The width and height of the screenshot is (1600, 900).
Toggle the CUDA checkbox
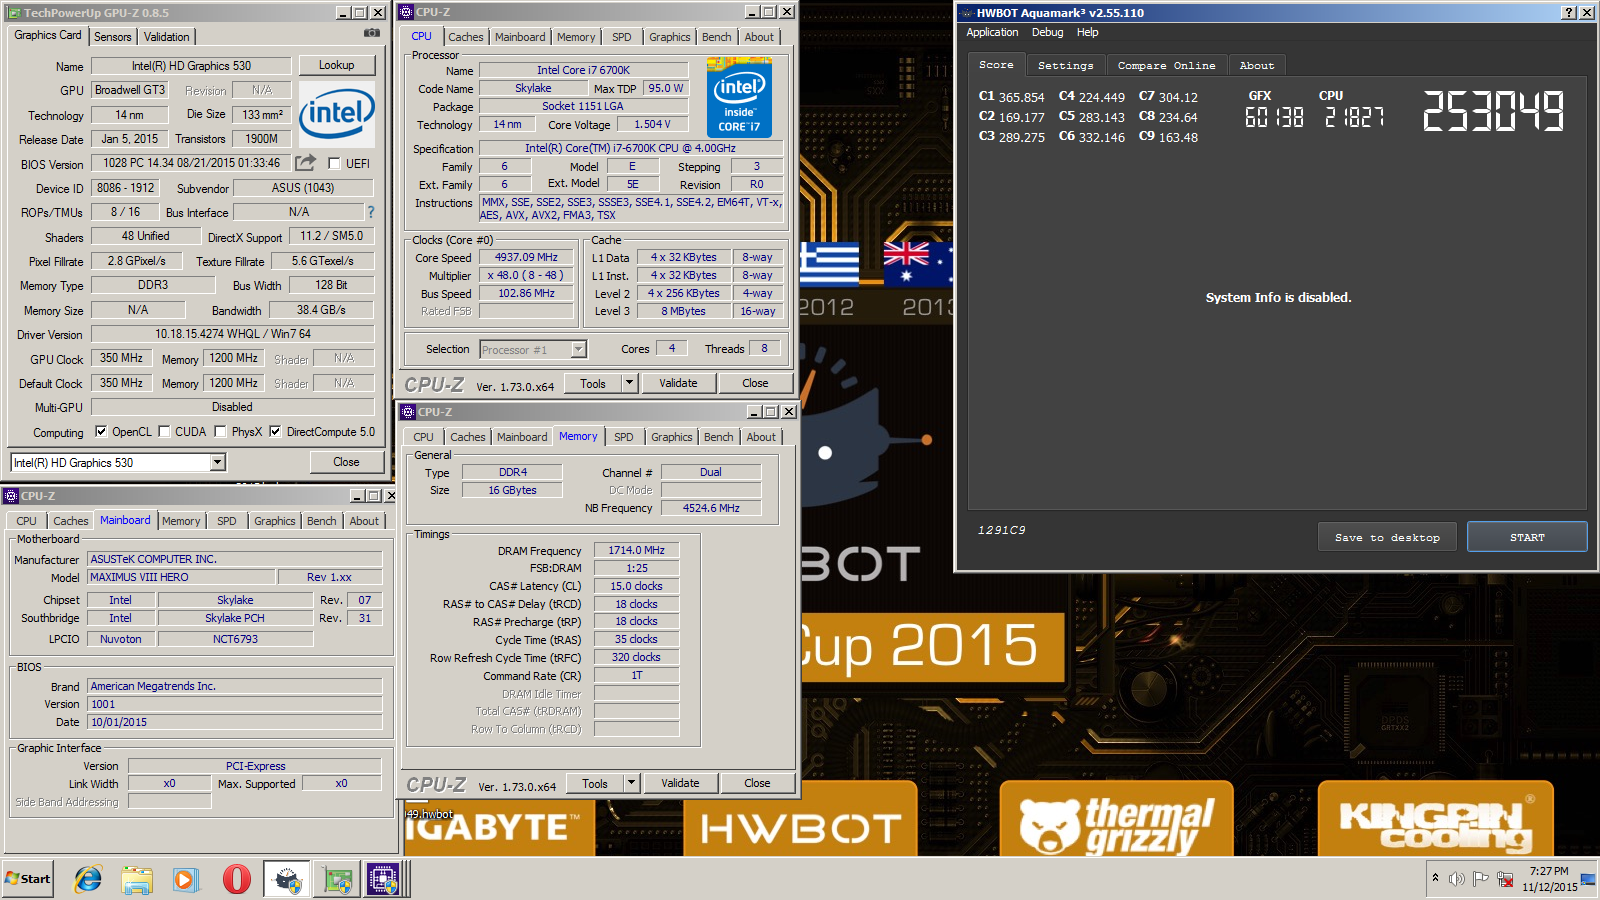click(x=164, y=432)
